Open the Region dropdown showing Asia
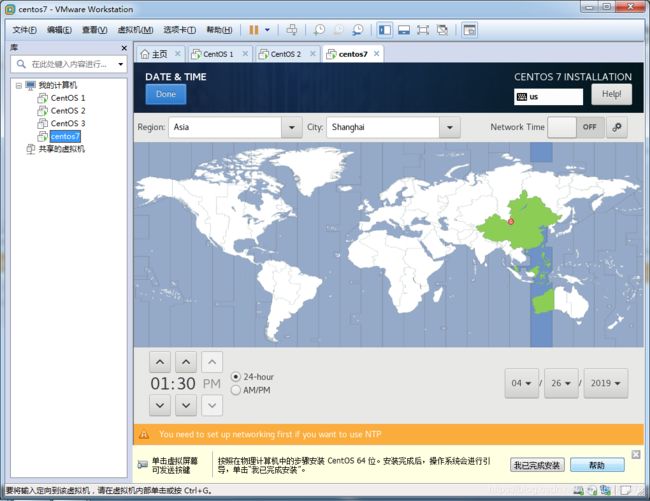Viewport: 650px width, 501px height. pyautogui.click(x=235, y=127)
